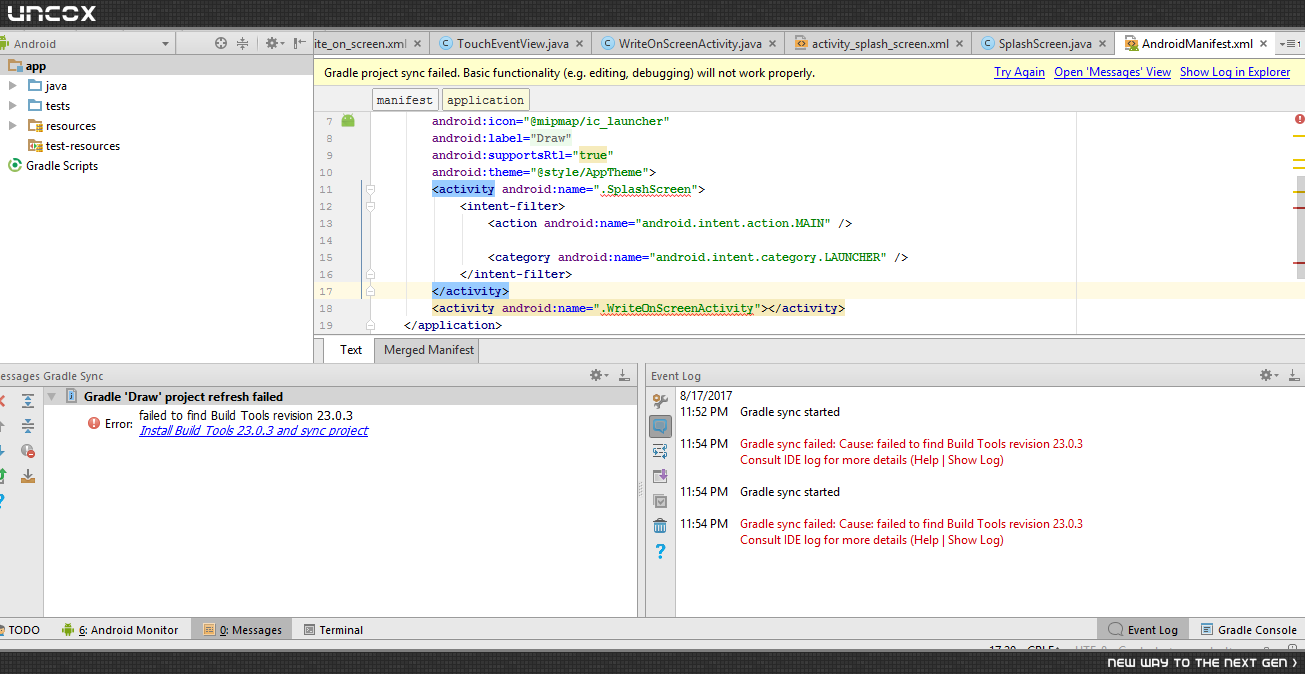This screenshot has width=1305, height=674.
Task: Collapse the activity fold marker on line 11
Action: (370, 189)
